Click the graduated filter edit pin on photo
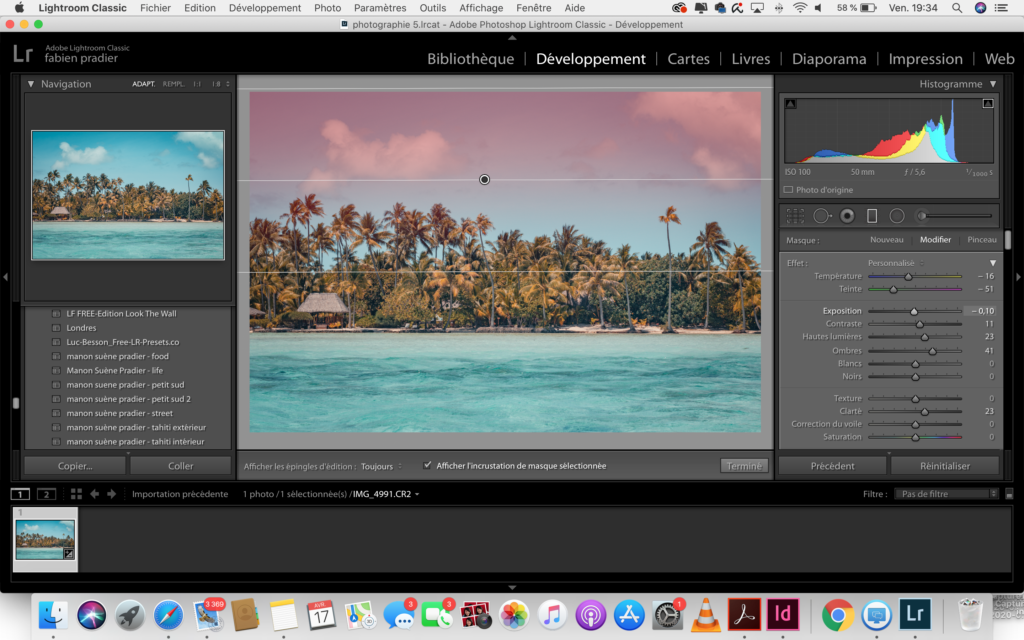 [x=484, y=180]
